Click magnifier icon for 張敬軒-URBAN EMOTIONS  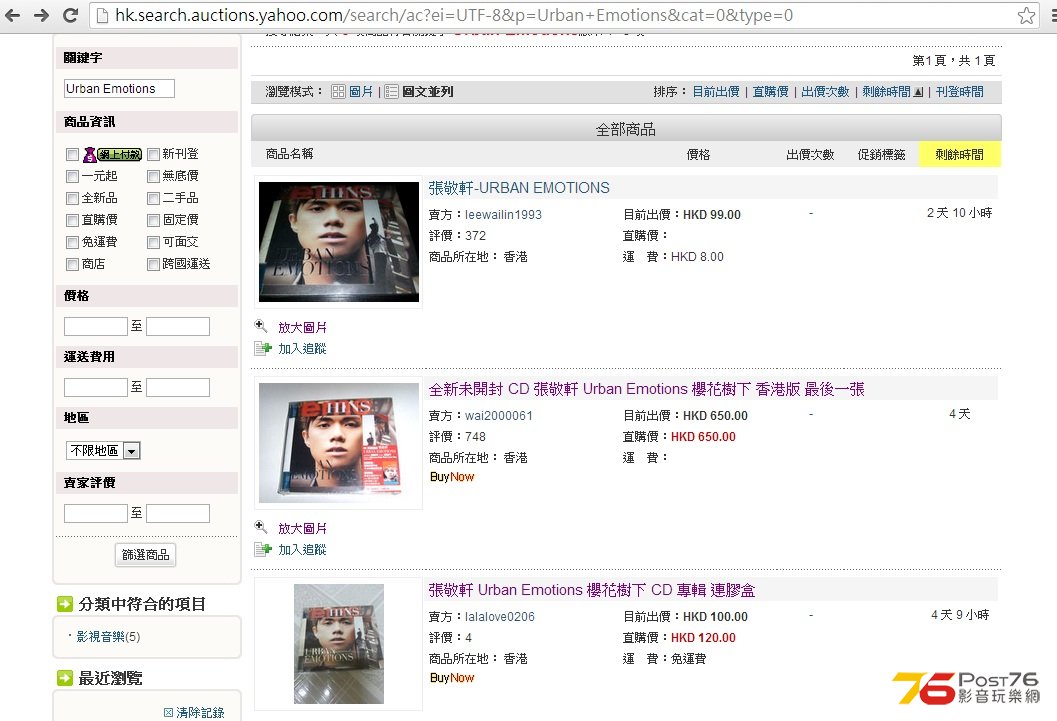tap(261, 326)
